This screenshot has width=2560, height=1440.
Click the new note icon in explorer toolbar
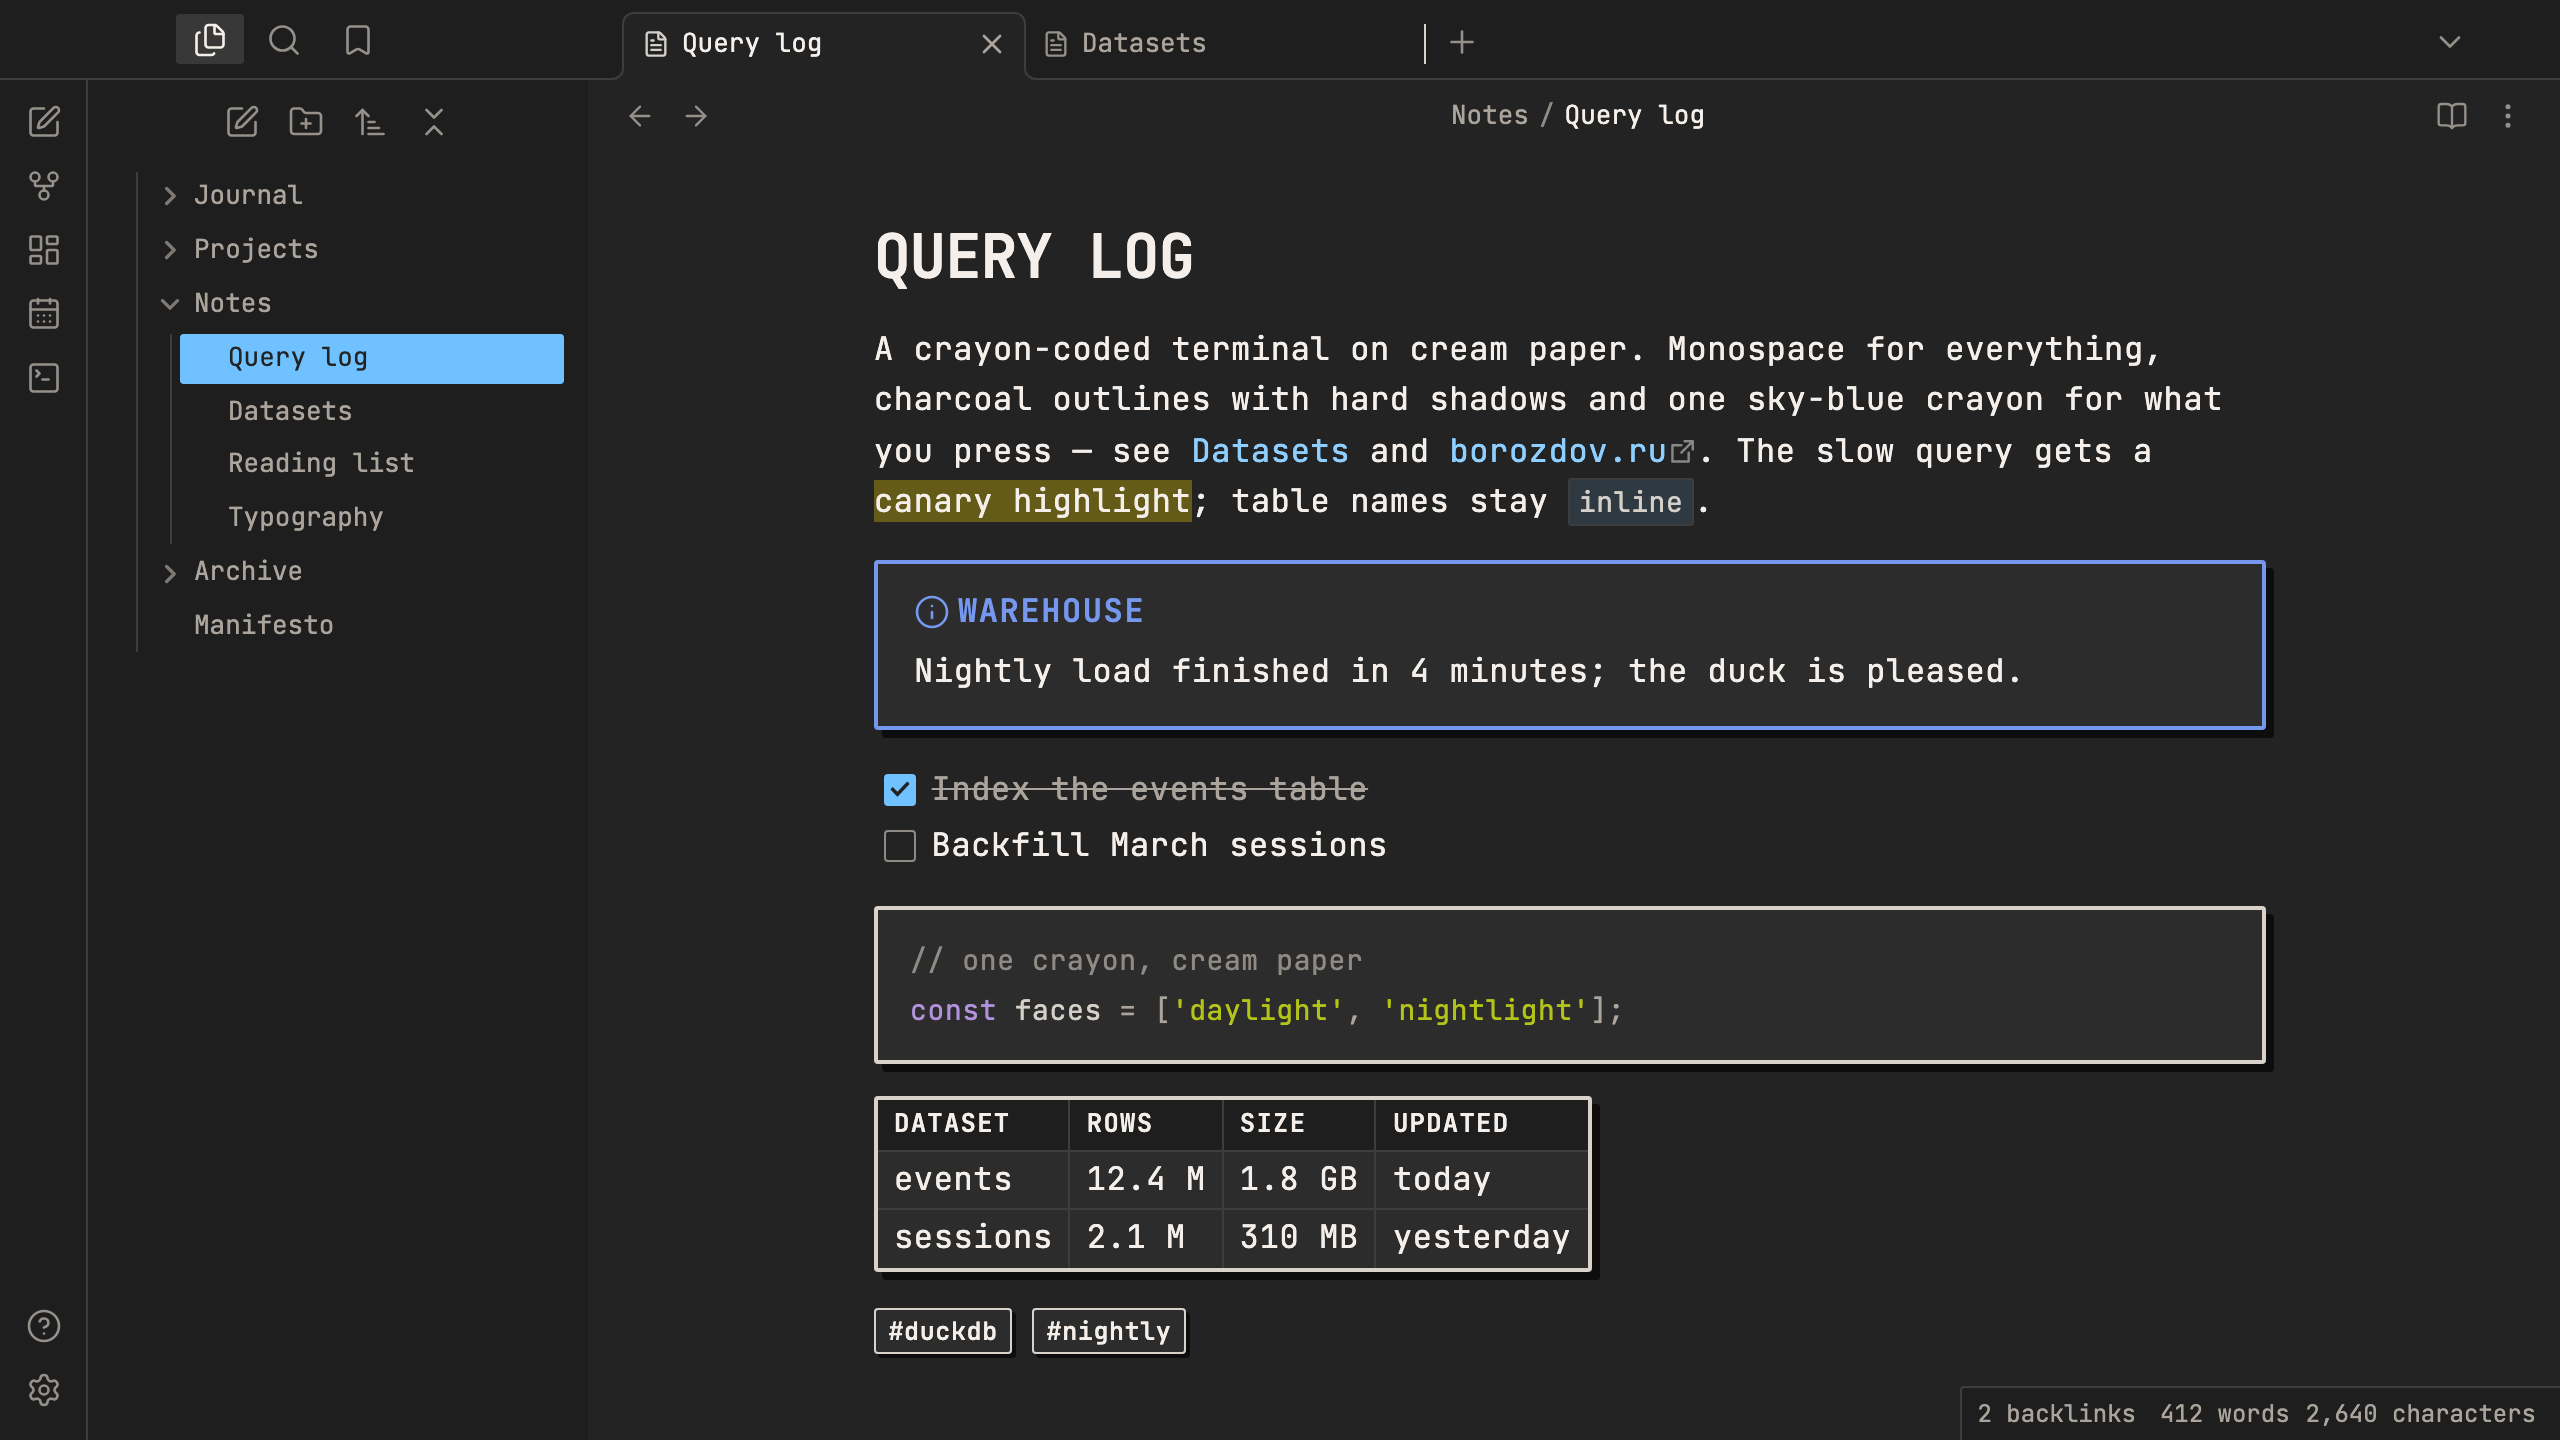click(x=242, y=122)
